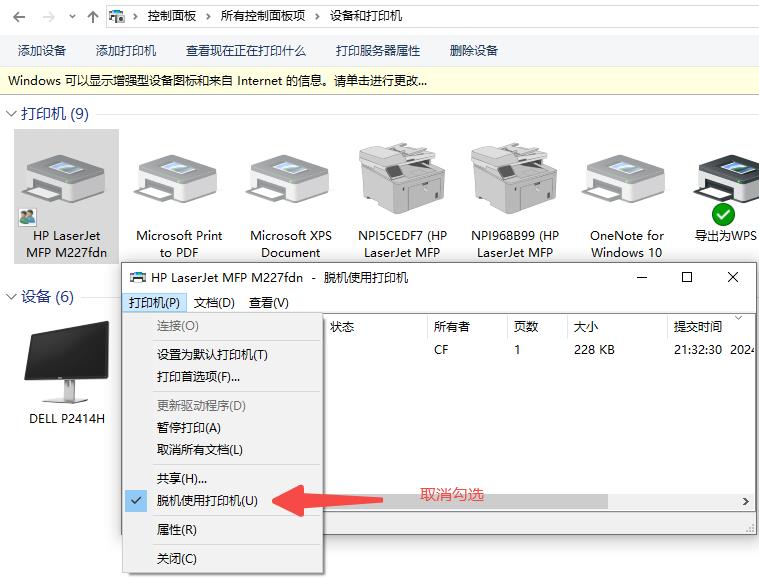This screenshot has width=759, height=579.
Task: Minimize the HP LaserJet print queue window
Action: (x=642, y=277)
